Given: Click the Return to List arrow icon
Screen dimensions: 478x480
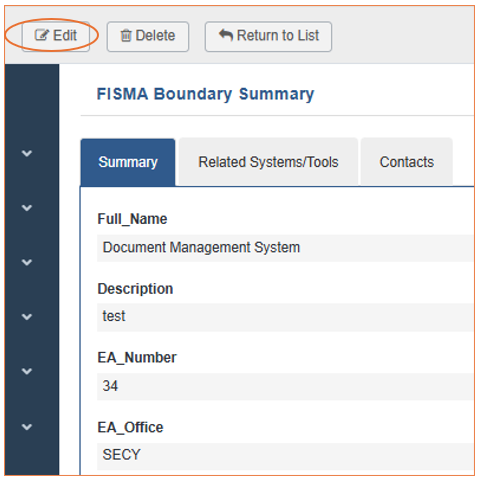Looking at the screenshot, I should 226,35.
